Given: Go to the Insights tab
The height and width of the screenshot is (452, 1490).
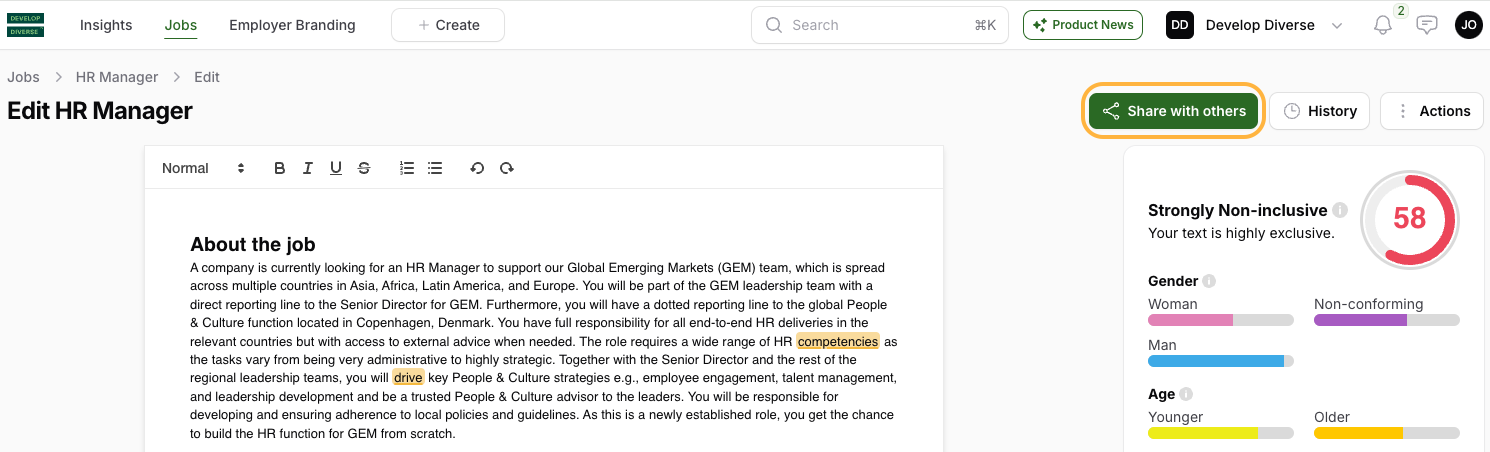Looking at the screenshot, I should pos(106,25).
